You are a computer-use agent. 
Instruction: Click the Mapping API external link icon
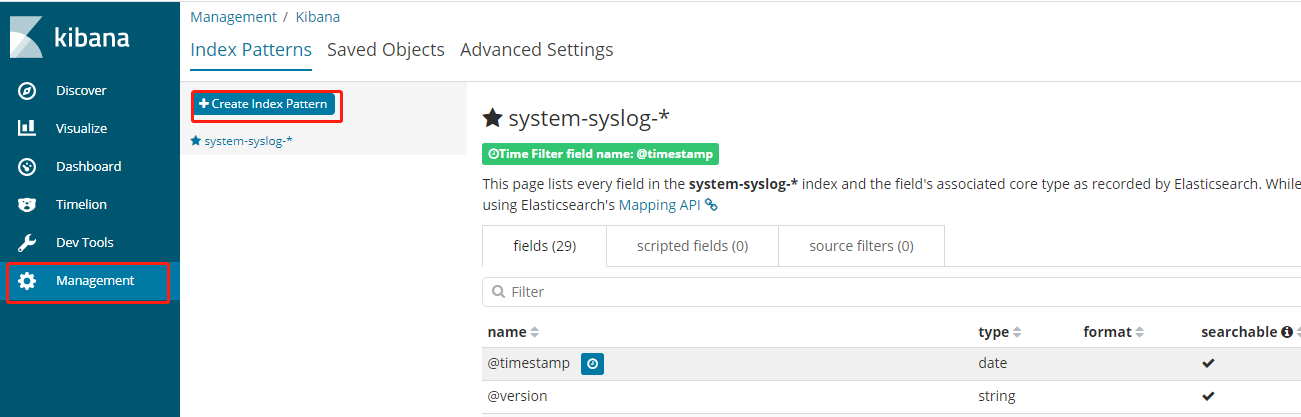click(x=711, y=204)
